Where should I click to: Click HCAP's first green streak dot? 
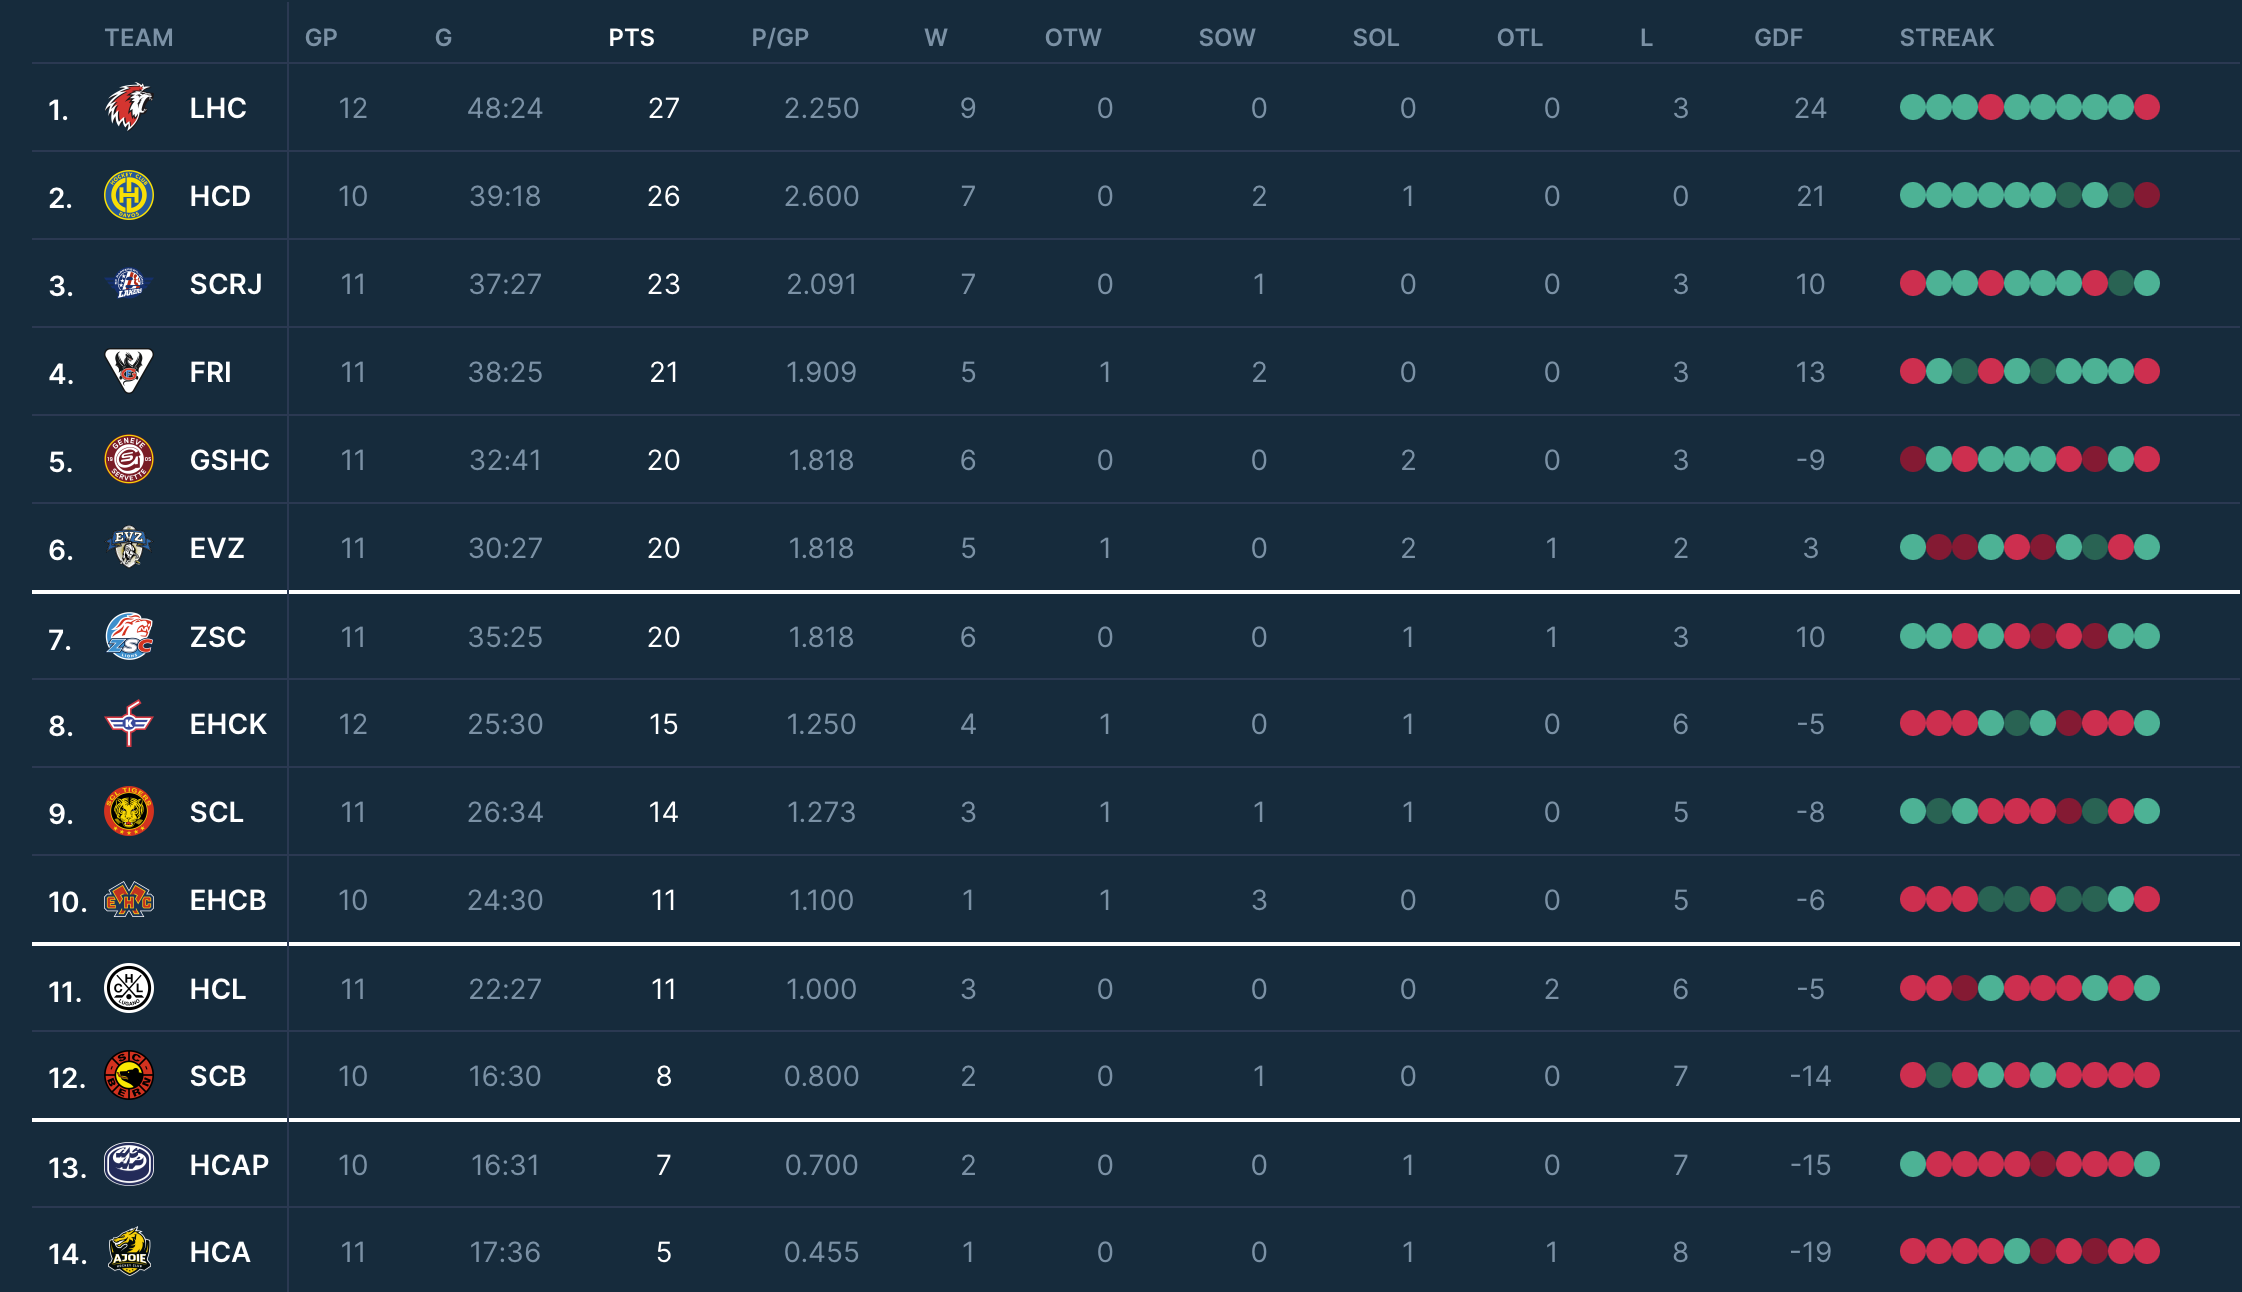(1913, 1164)
